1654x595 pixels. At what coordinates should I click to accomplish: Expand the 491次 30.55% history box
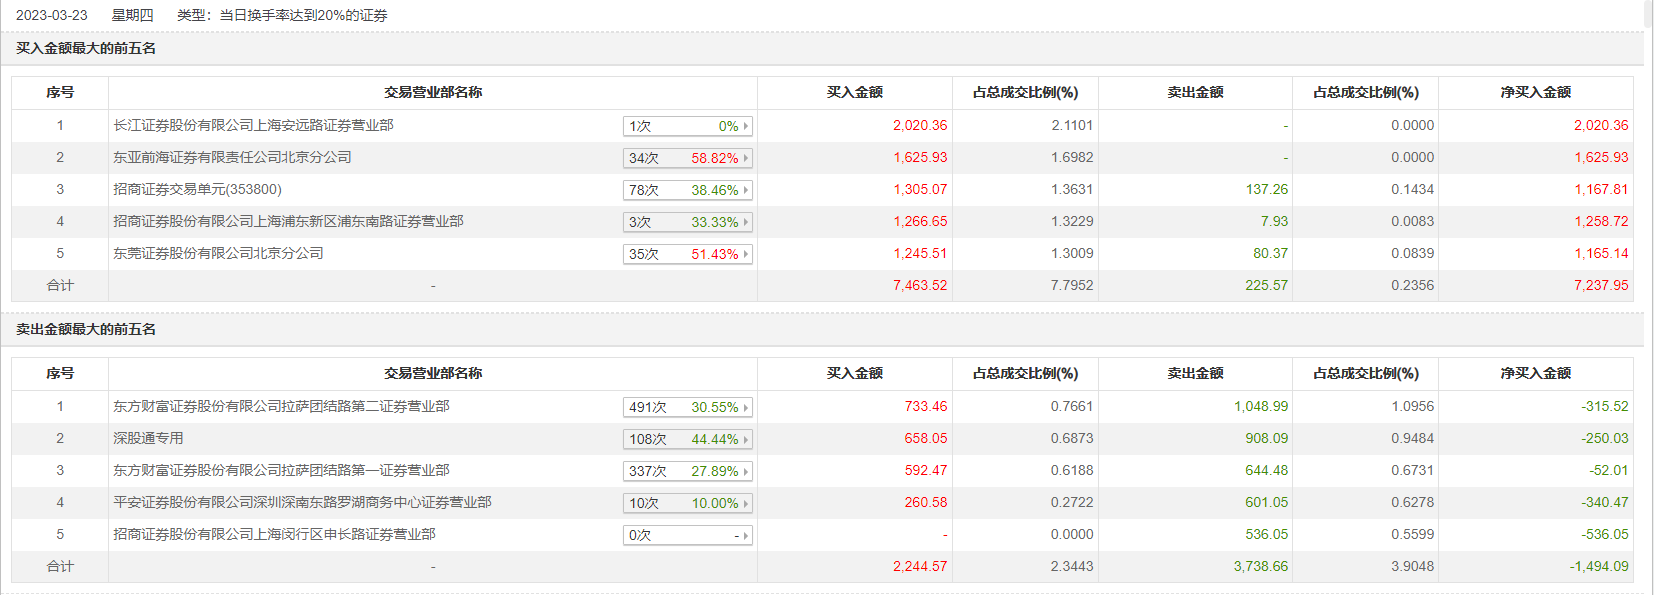coord(687,407)
